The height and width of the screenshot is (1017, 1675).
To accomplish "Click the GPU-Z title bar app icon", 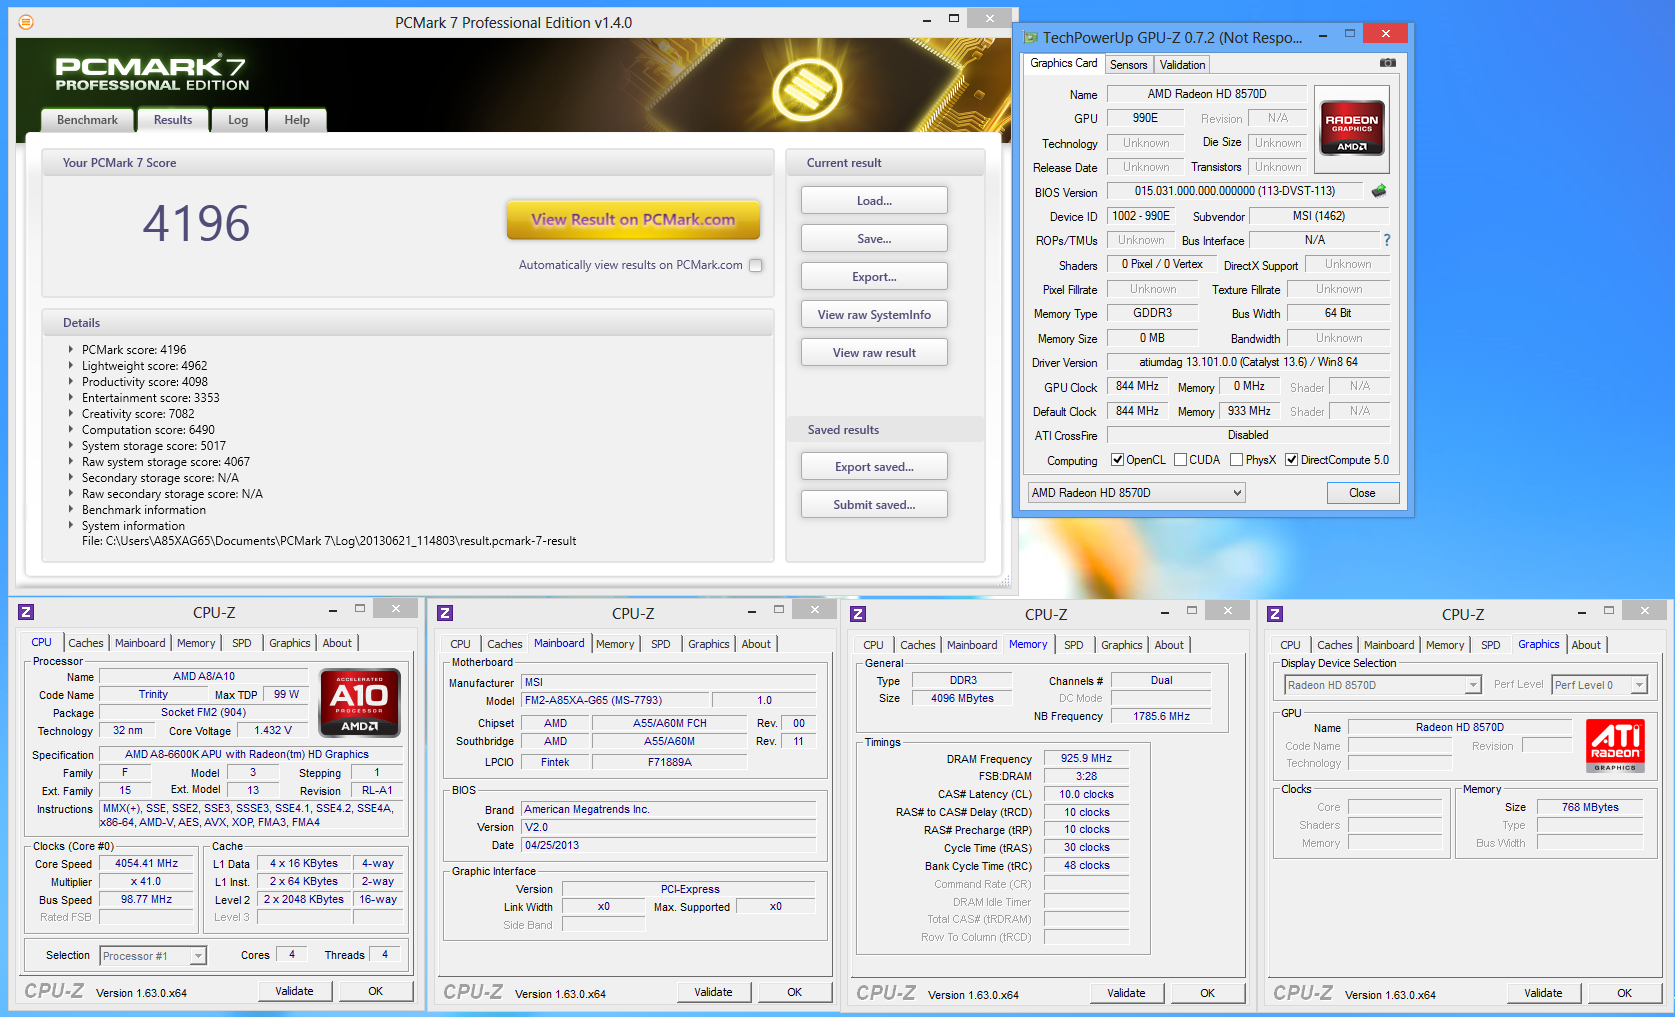I will [x=1030, y=37].
